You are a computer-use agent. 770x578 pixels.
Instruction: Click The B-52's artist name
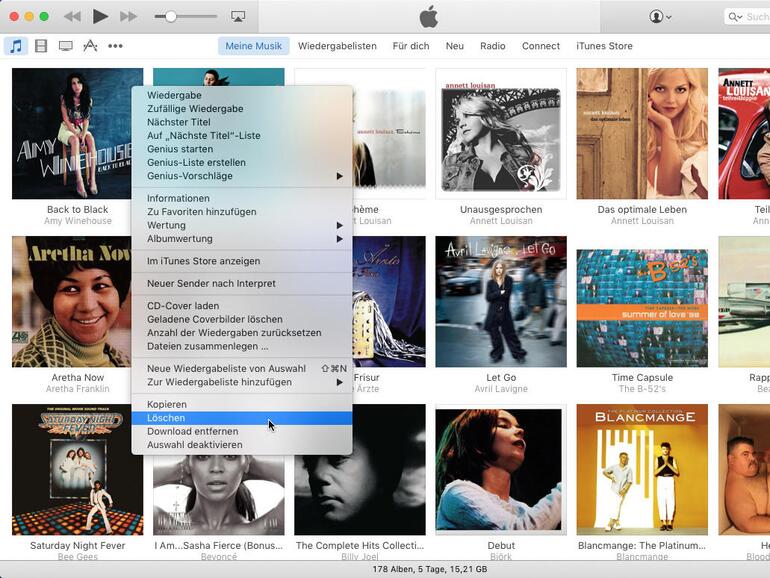pos(642,389)
